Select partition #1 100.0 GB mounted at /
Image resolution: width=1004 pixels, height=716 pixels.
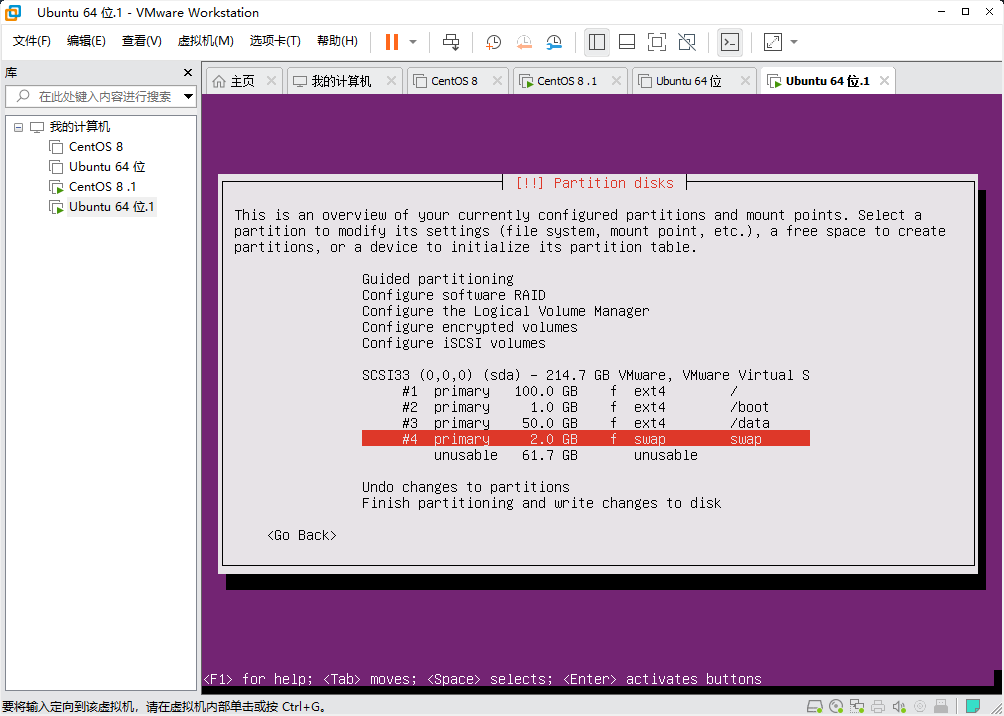pyautogui.click(x=586, y=391)
